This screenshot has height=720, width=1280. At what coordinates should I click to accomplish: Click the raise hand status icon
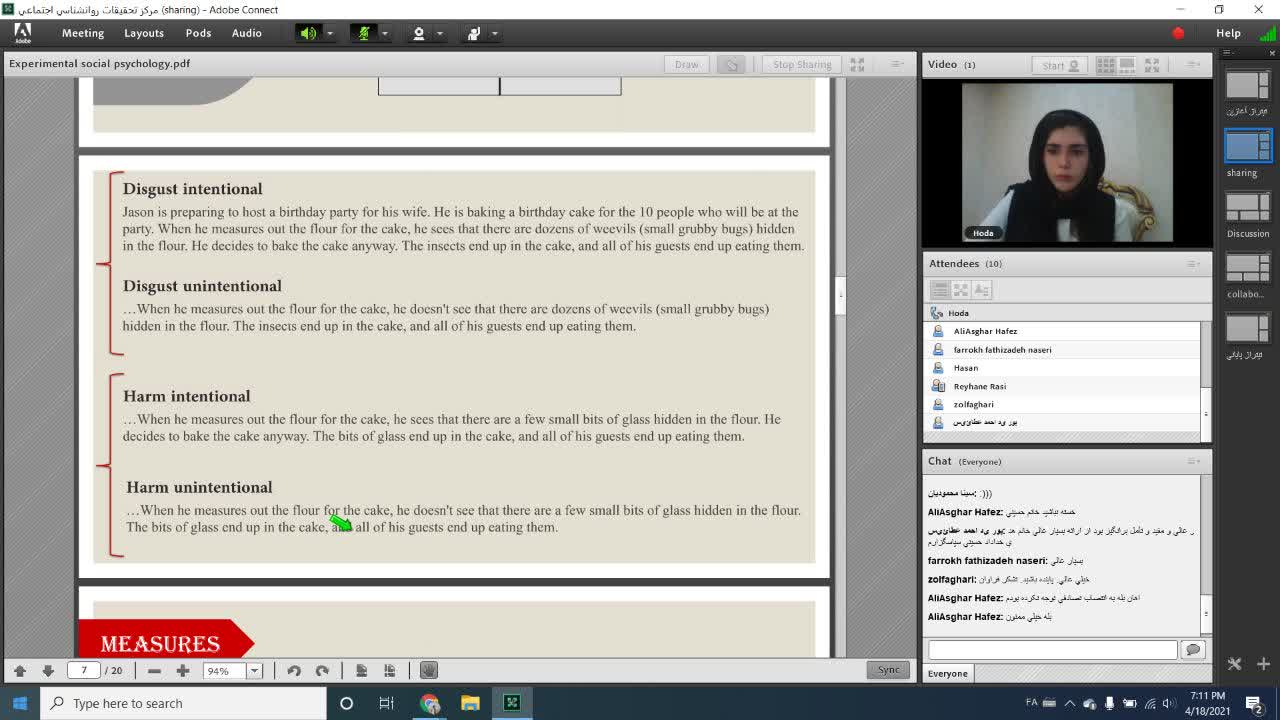pyautogui.click(x=474, y=33)
